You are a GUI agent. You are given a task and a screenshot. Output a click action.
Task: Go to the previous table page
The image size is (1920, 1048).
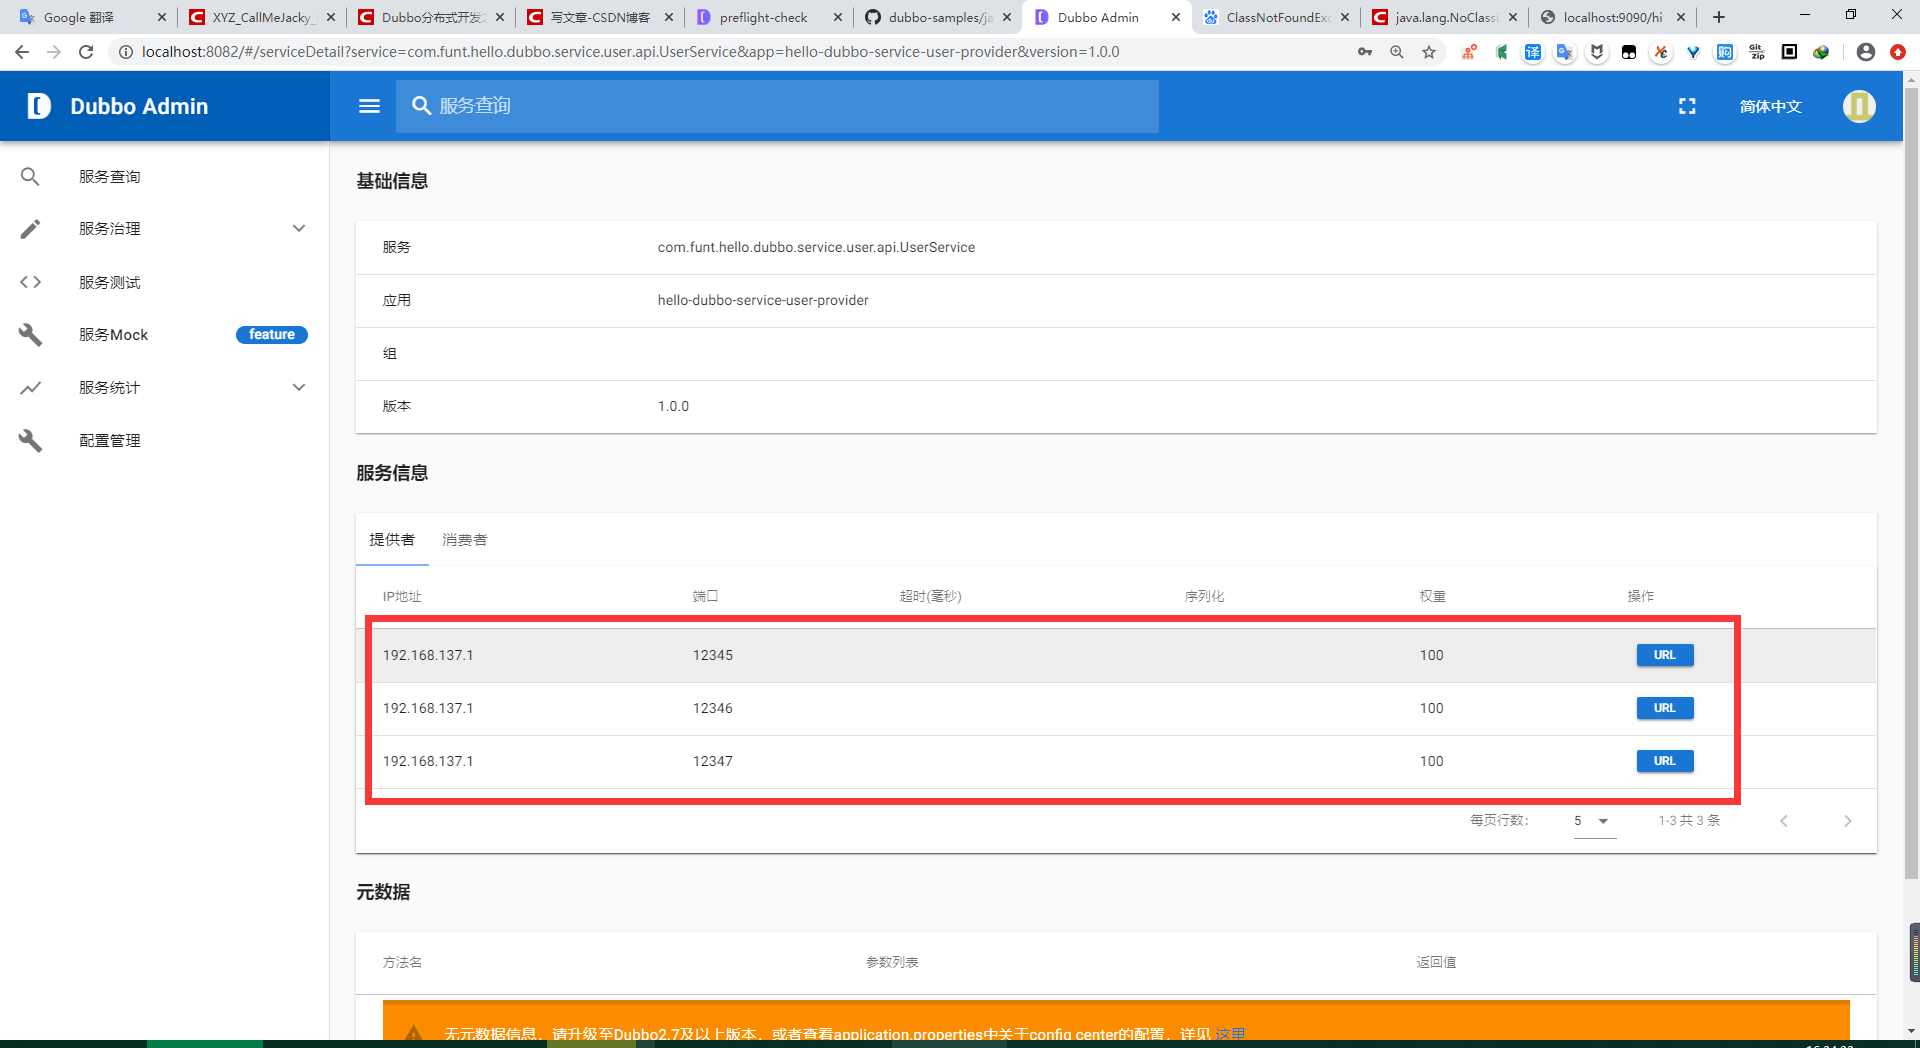tap(1784, 821)
